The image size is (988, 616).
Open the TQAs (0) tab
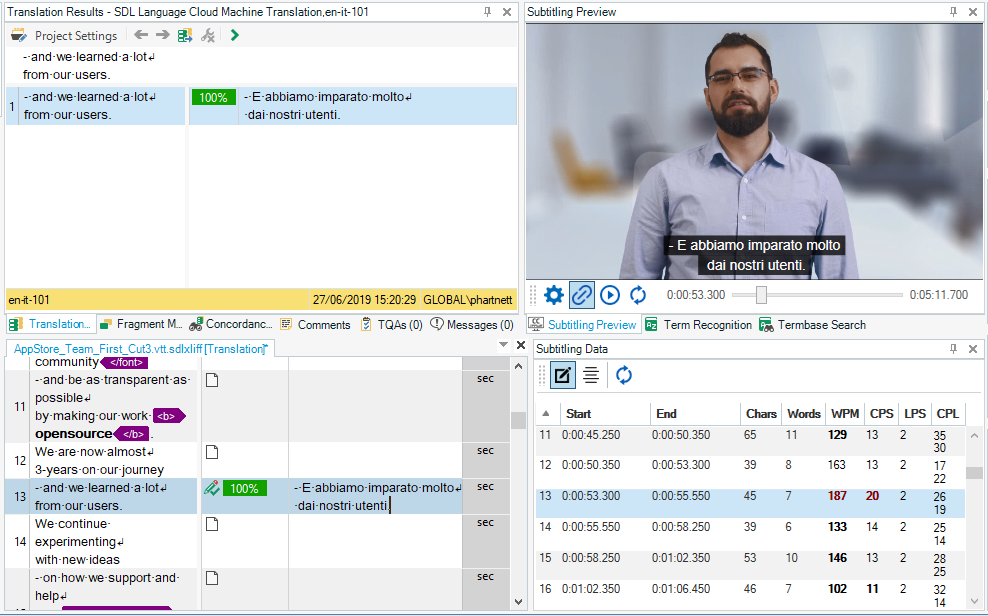pyautogui.click(x=391, y=324)
